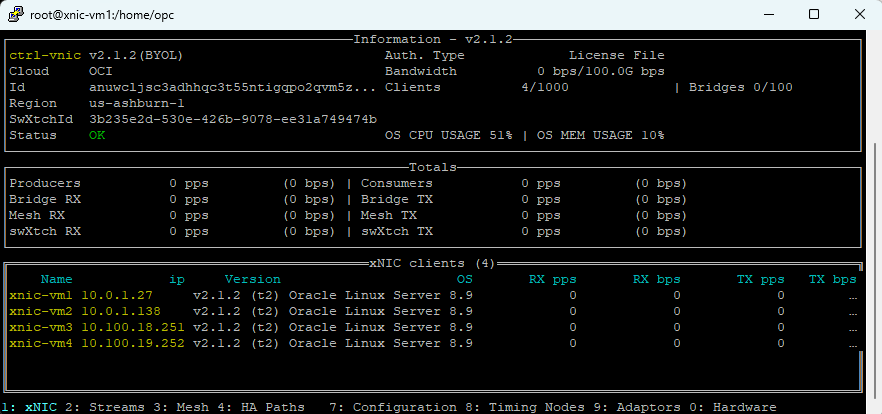
Task: Maximize the terminal window
Action: (x=813, y=15)
